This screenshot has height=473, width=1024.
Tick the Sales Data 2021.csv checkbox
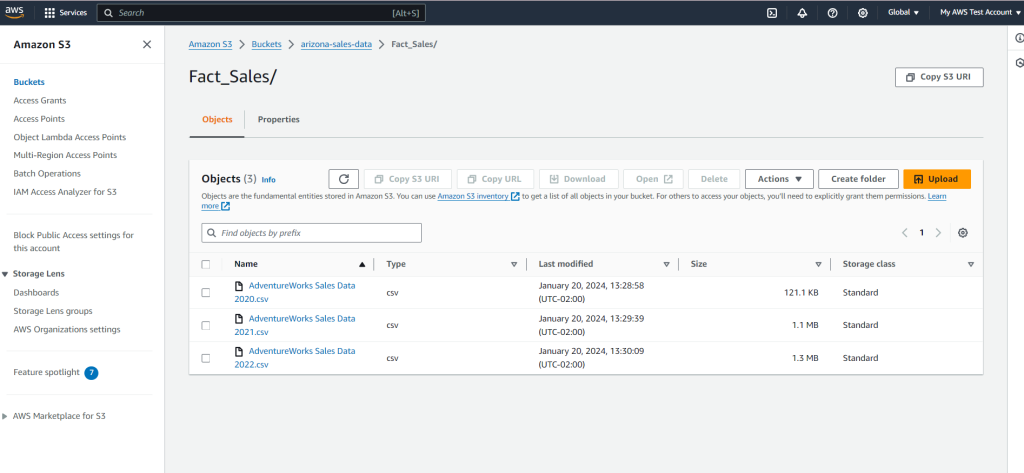coord(206,325)
